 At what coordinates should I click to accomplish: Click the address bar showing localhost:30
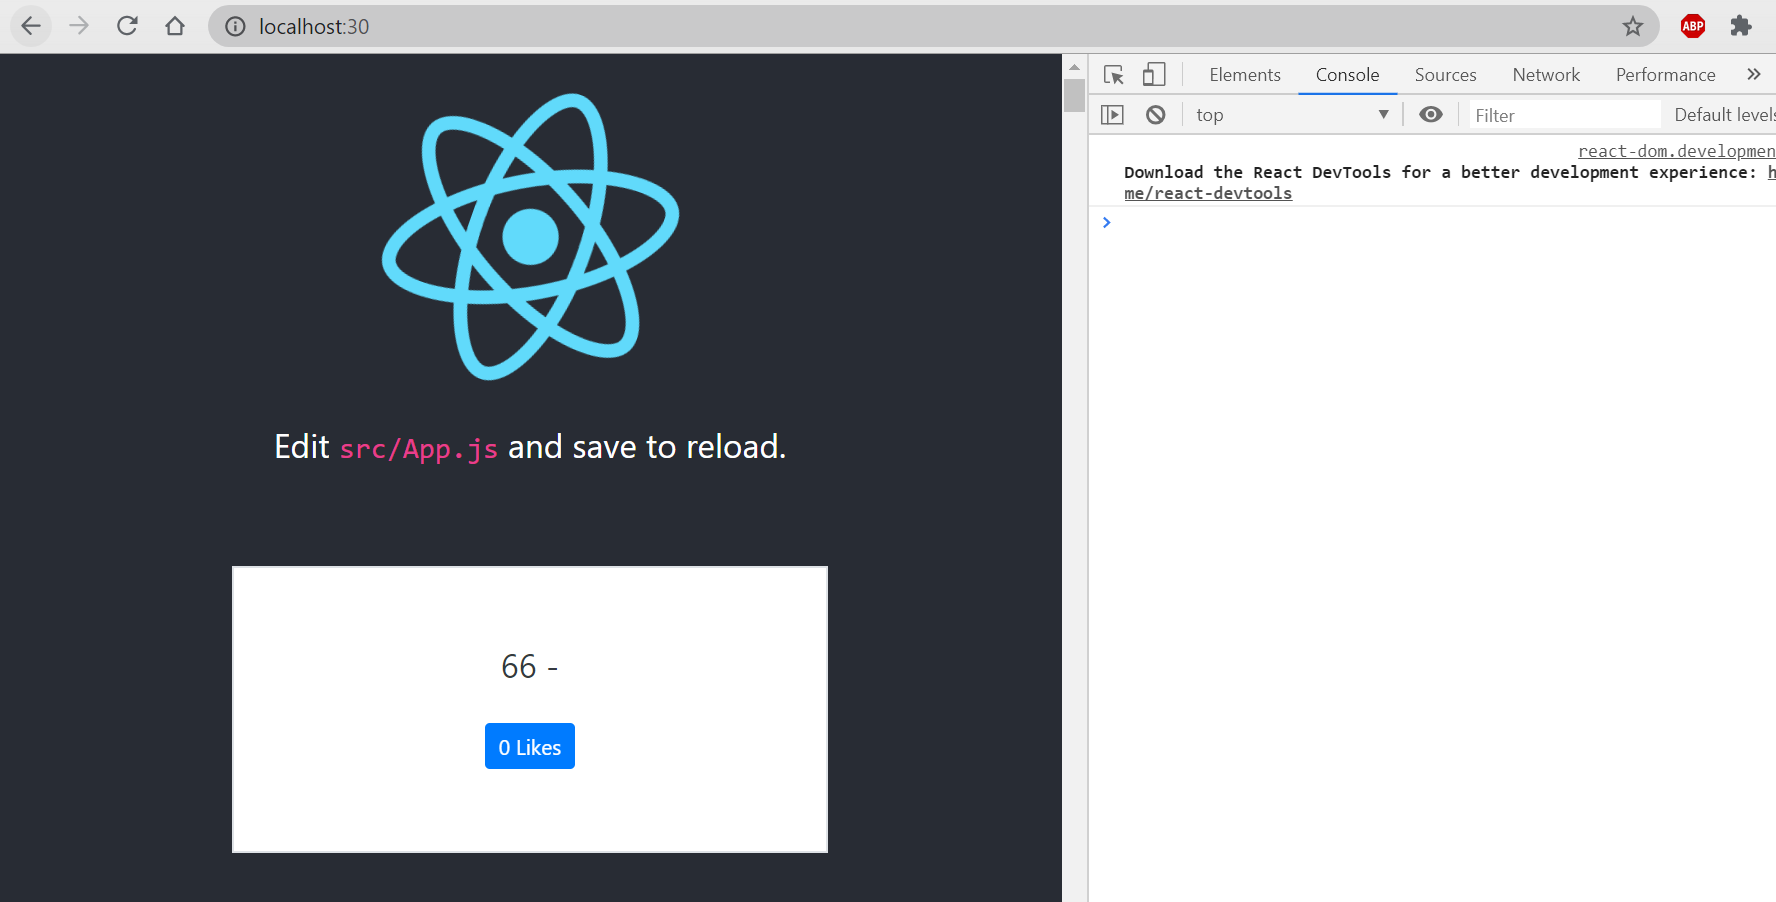coord(933,26)
